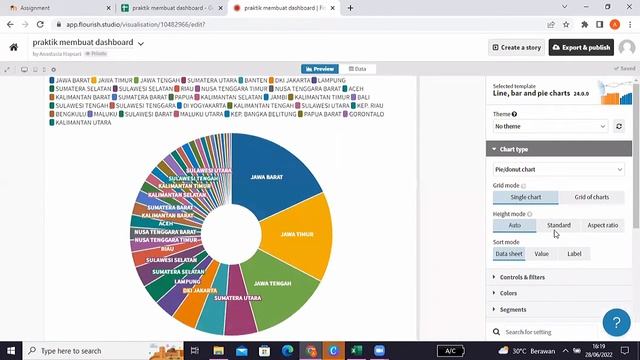Open Theme dropdown No theme

click(x=550, y=127)
